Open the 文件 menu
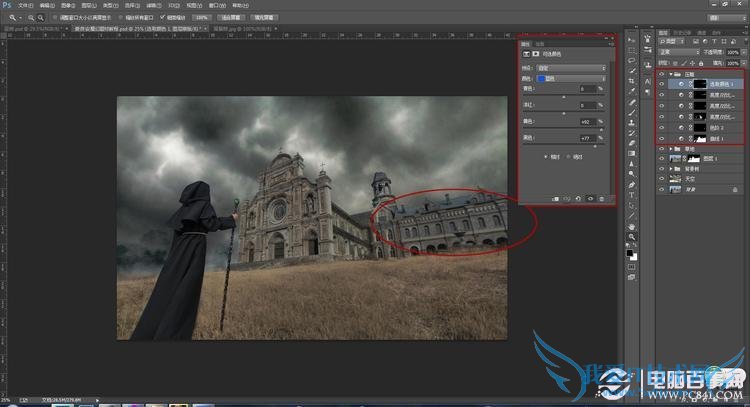Screen dimensions: 750x407 [x=25, y=5]
